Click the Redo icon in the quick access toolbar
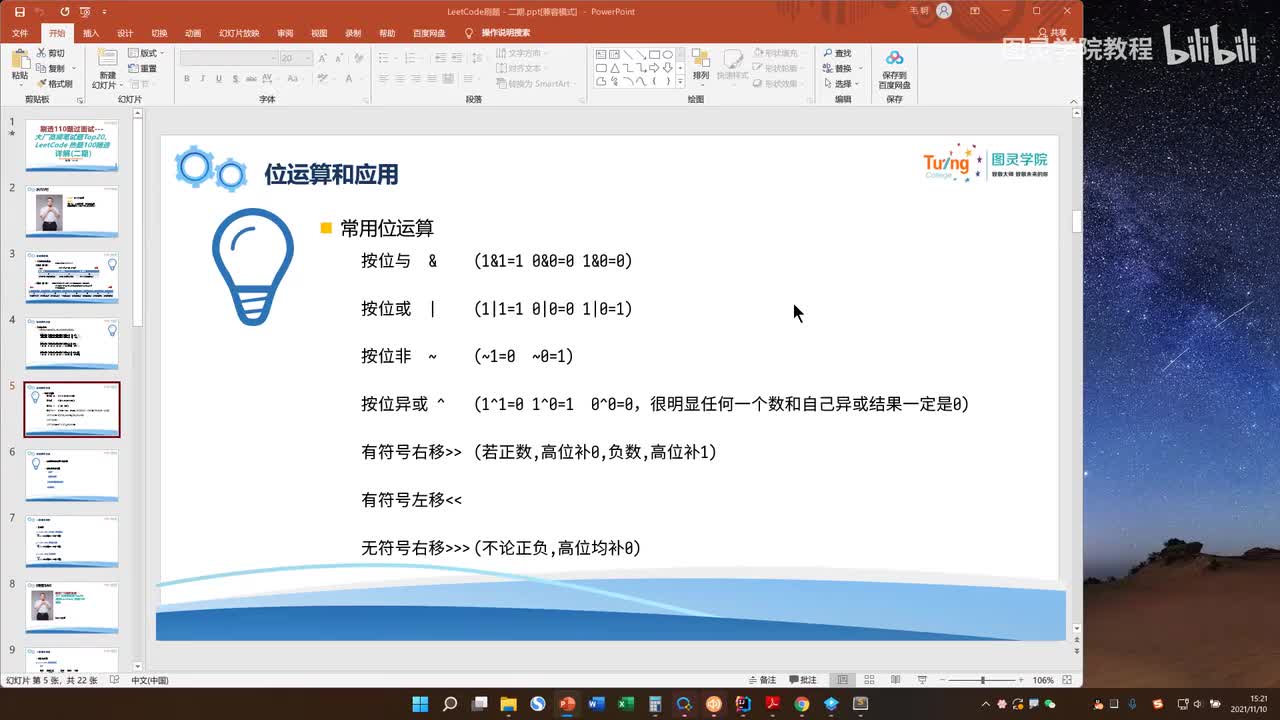Screen dimensions: 1280x720 [64, 11]
